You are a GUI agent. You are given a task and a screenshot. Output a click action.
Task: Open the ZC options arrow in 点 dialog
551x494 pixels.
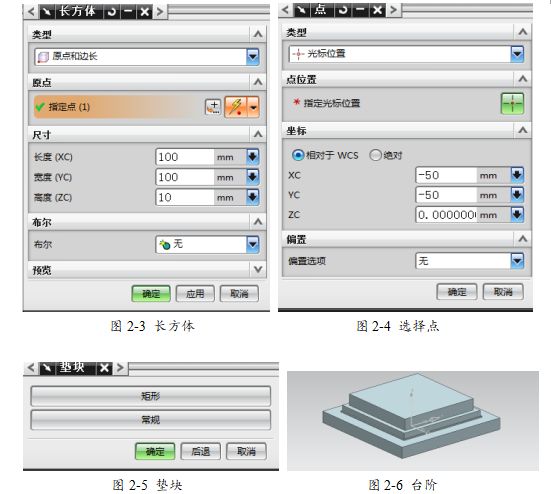517,214
